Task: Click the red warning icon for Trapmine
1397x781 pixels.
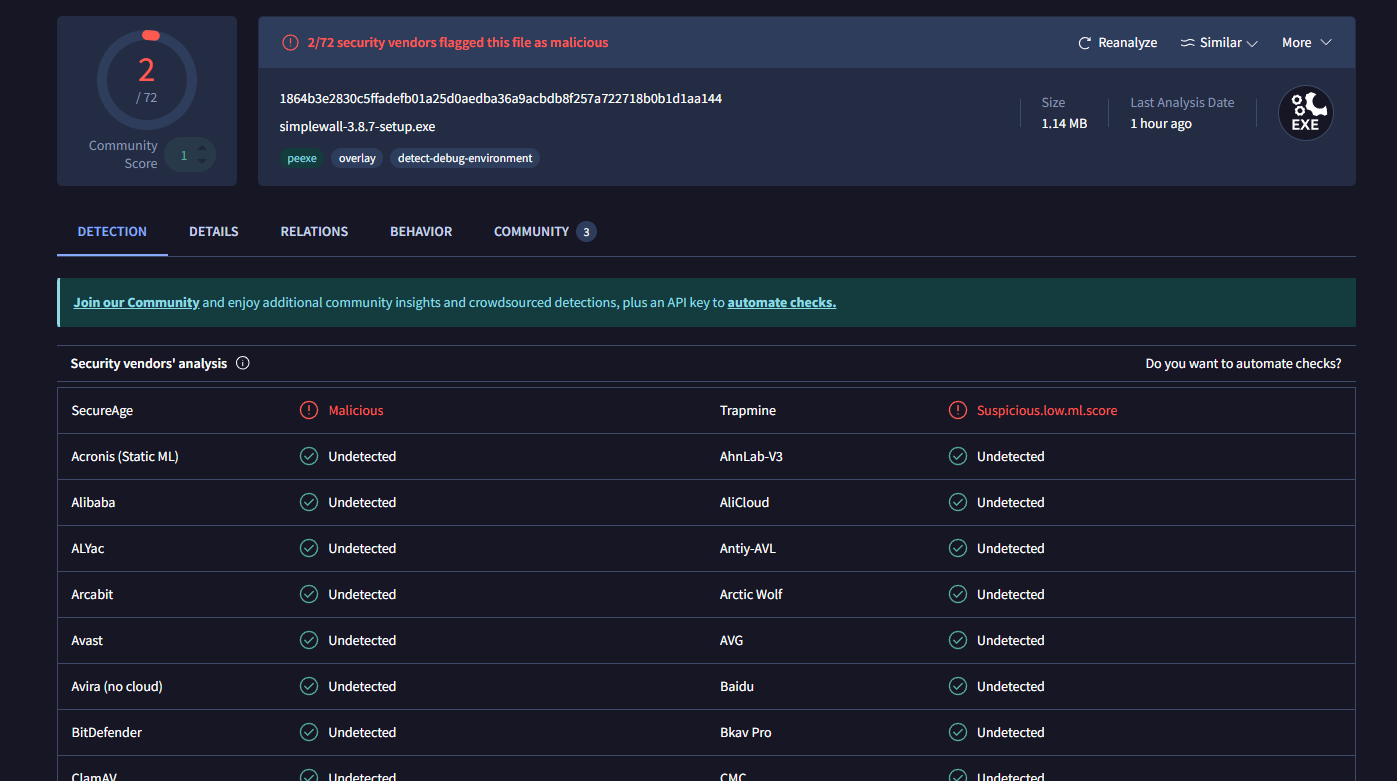Action: pos(958,410)
